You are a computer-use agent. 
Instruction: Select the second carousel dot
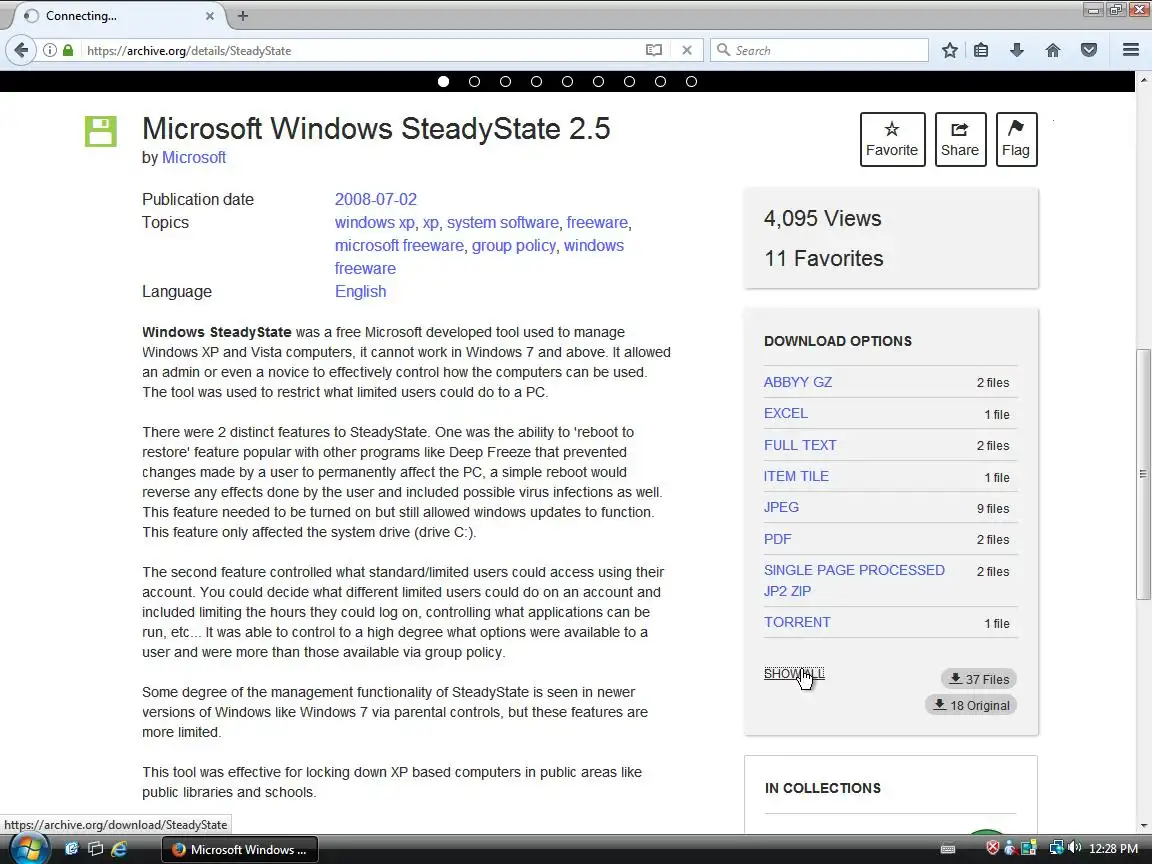pos(474,82)
